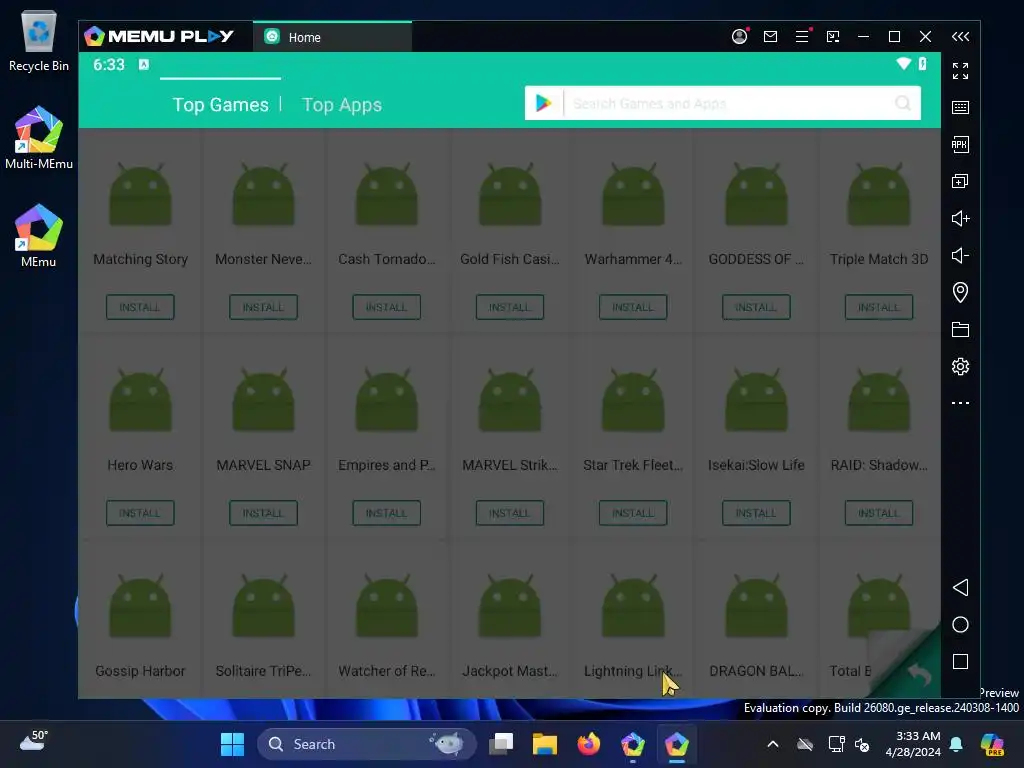Click the input method icon beside 6:33

(x=144, y=64)
